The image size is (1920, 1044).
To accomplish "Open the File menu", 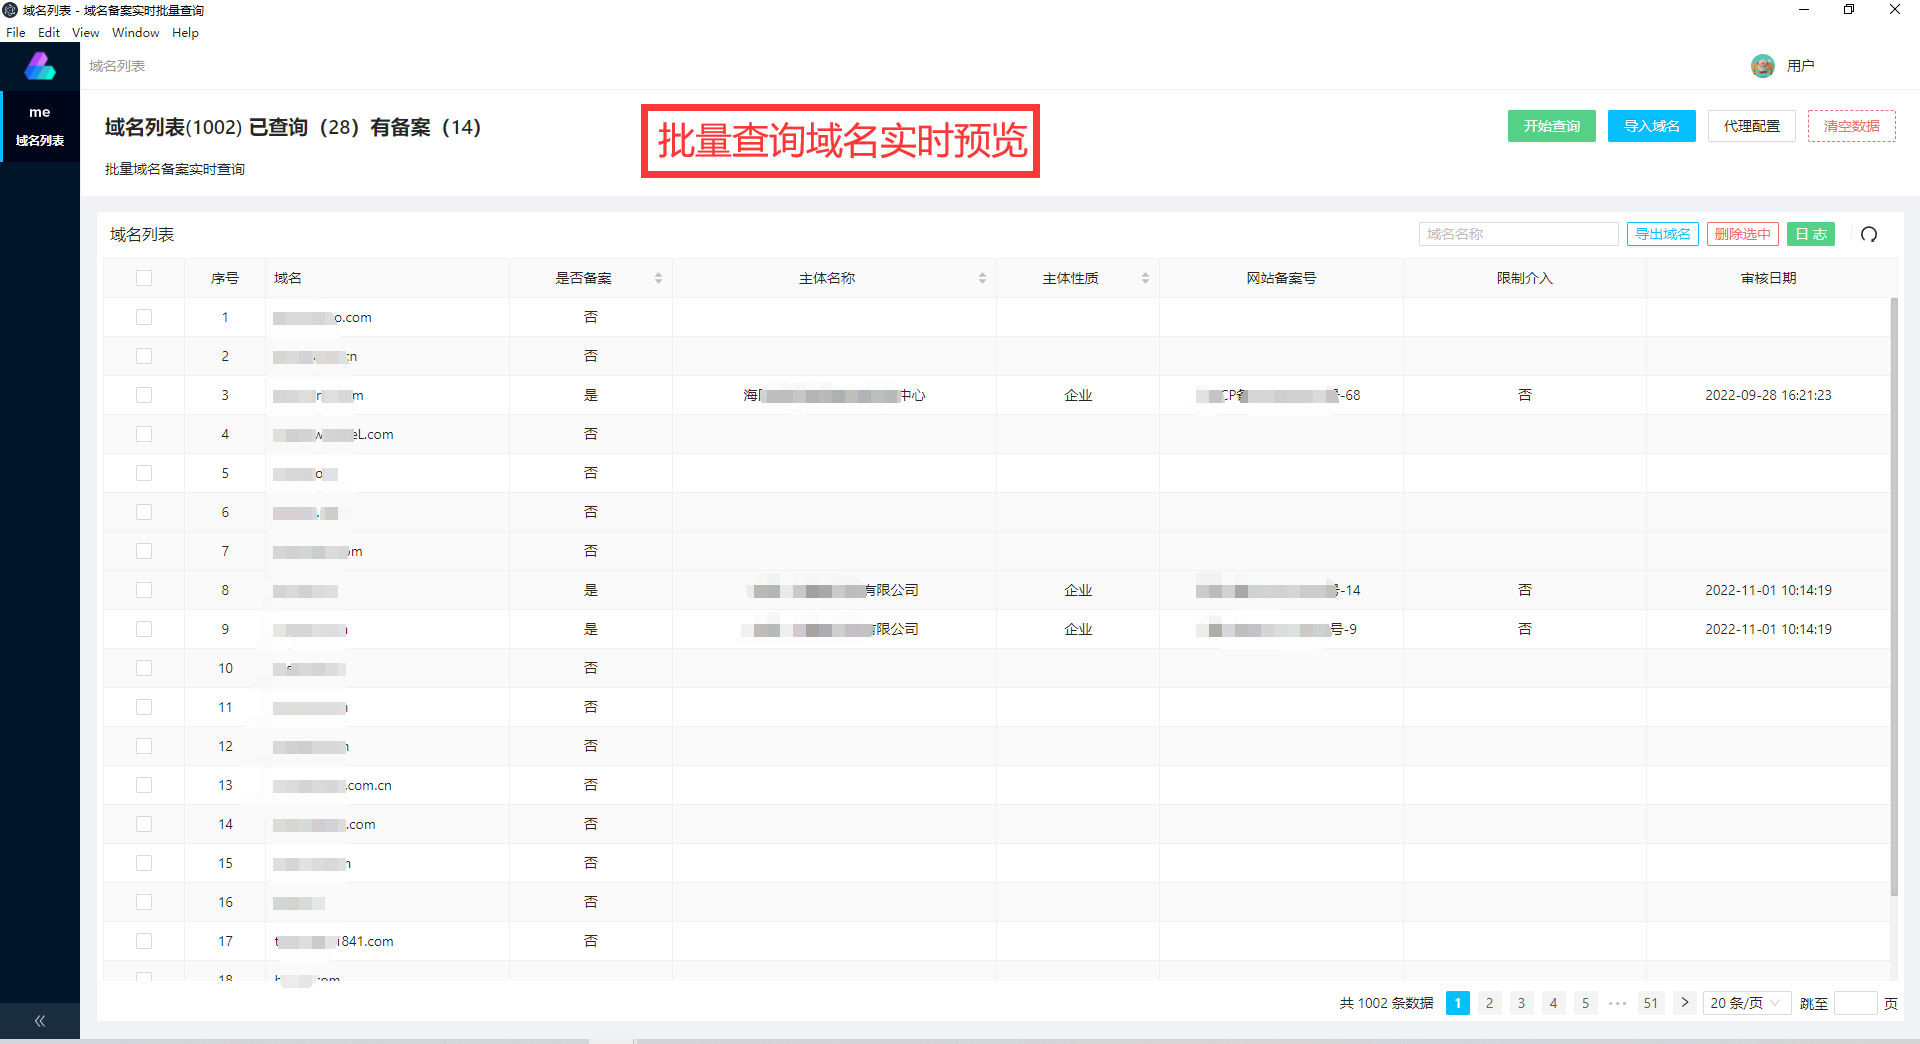I will (16, 32).
